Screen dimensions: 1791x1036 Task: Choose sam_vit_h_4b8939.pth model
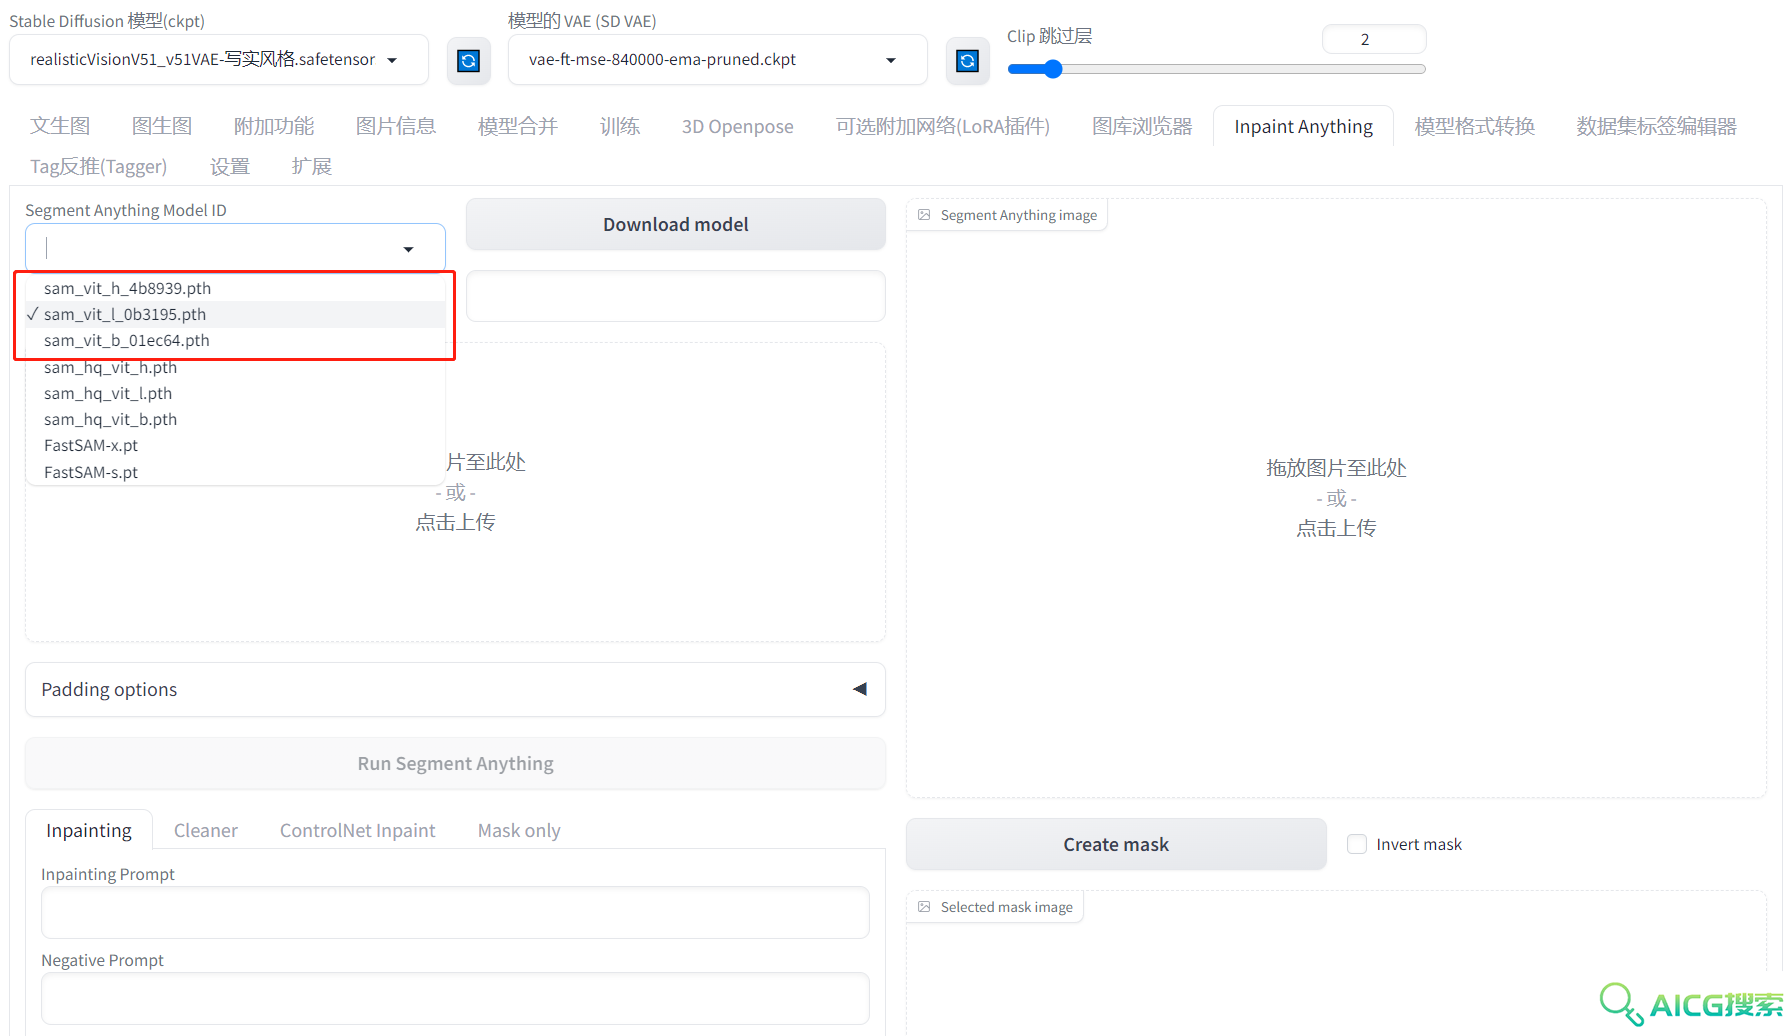pyautogui.click(x=235, y=288)
